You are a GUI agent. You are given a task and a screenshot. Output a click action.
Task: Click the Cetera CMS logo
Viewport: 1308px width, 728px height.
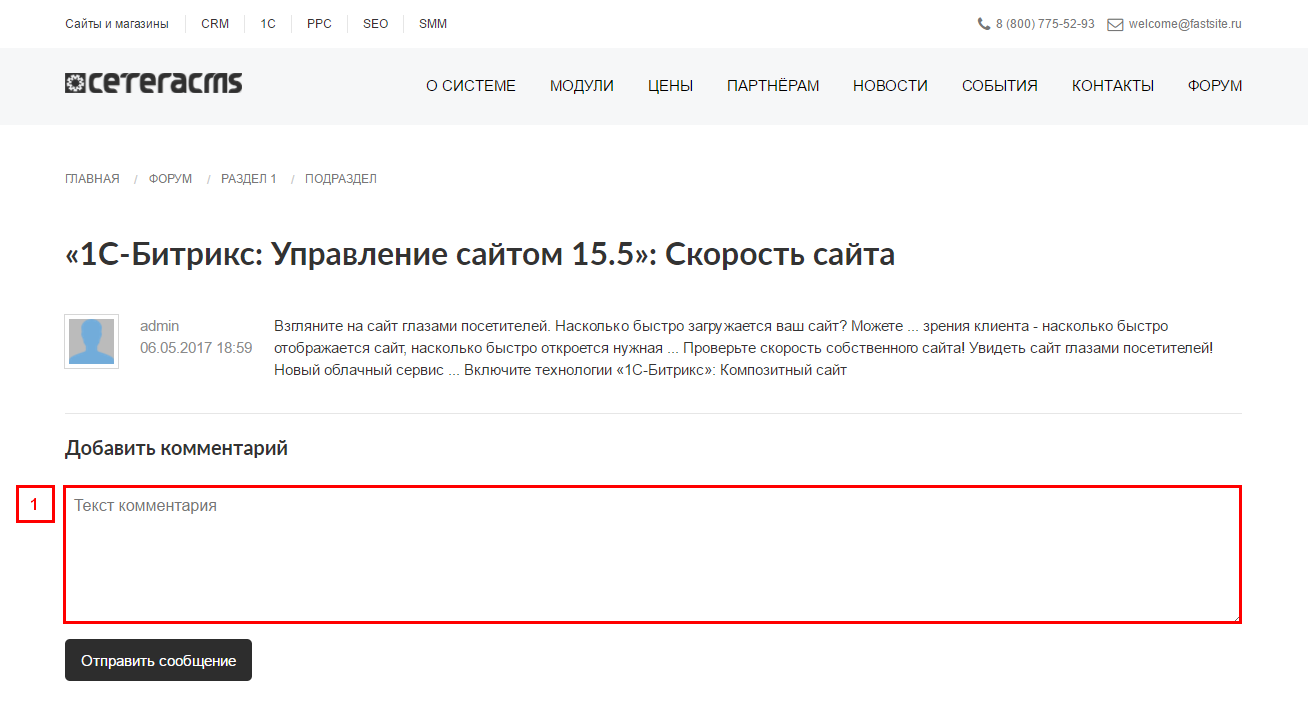tap(153, 83)
